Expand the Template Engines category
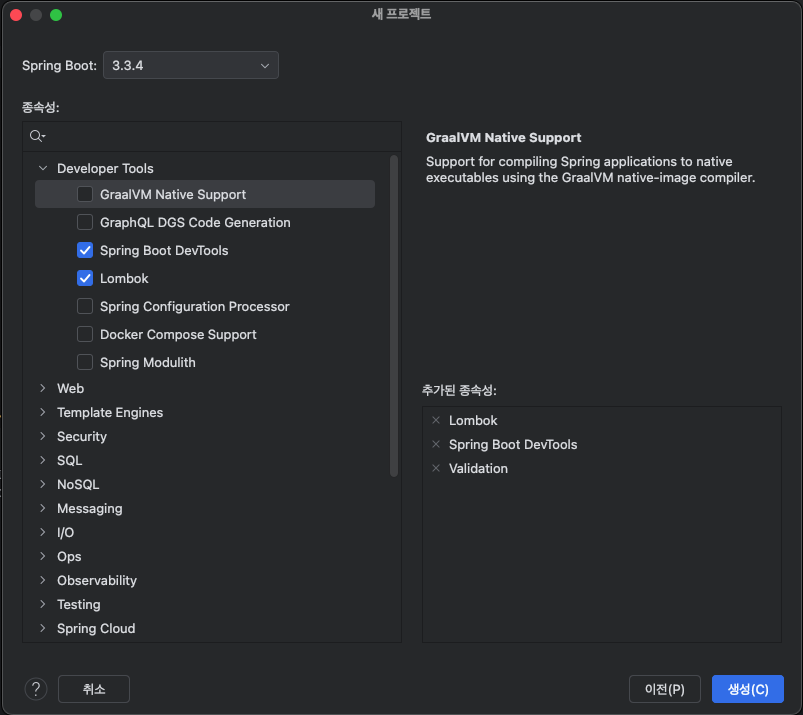 coord(43,412)
